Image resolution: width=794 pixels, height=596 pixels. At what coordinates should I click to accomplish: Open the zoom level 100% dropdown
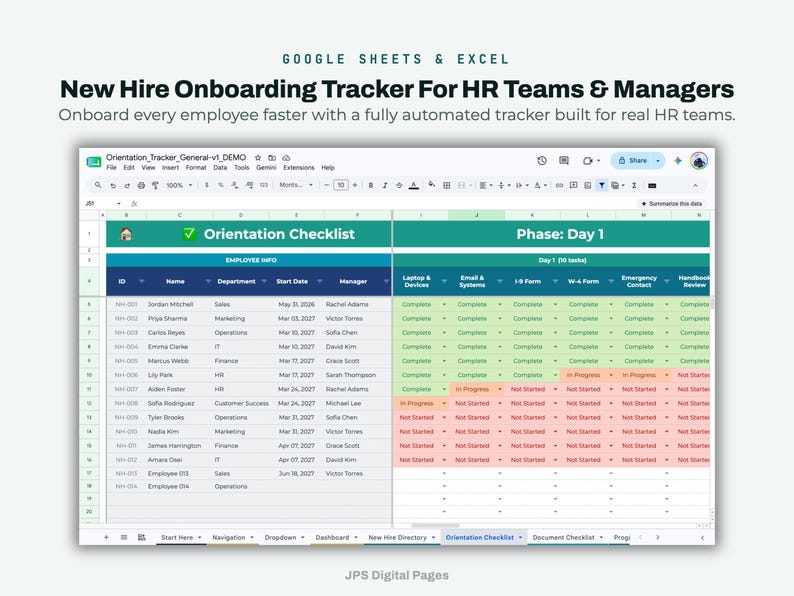(180, 185)
